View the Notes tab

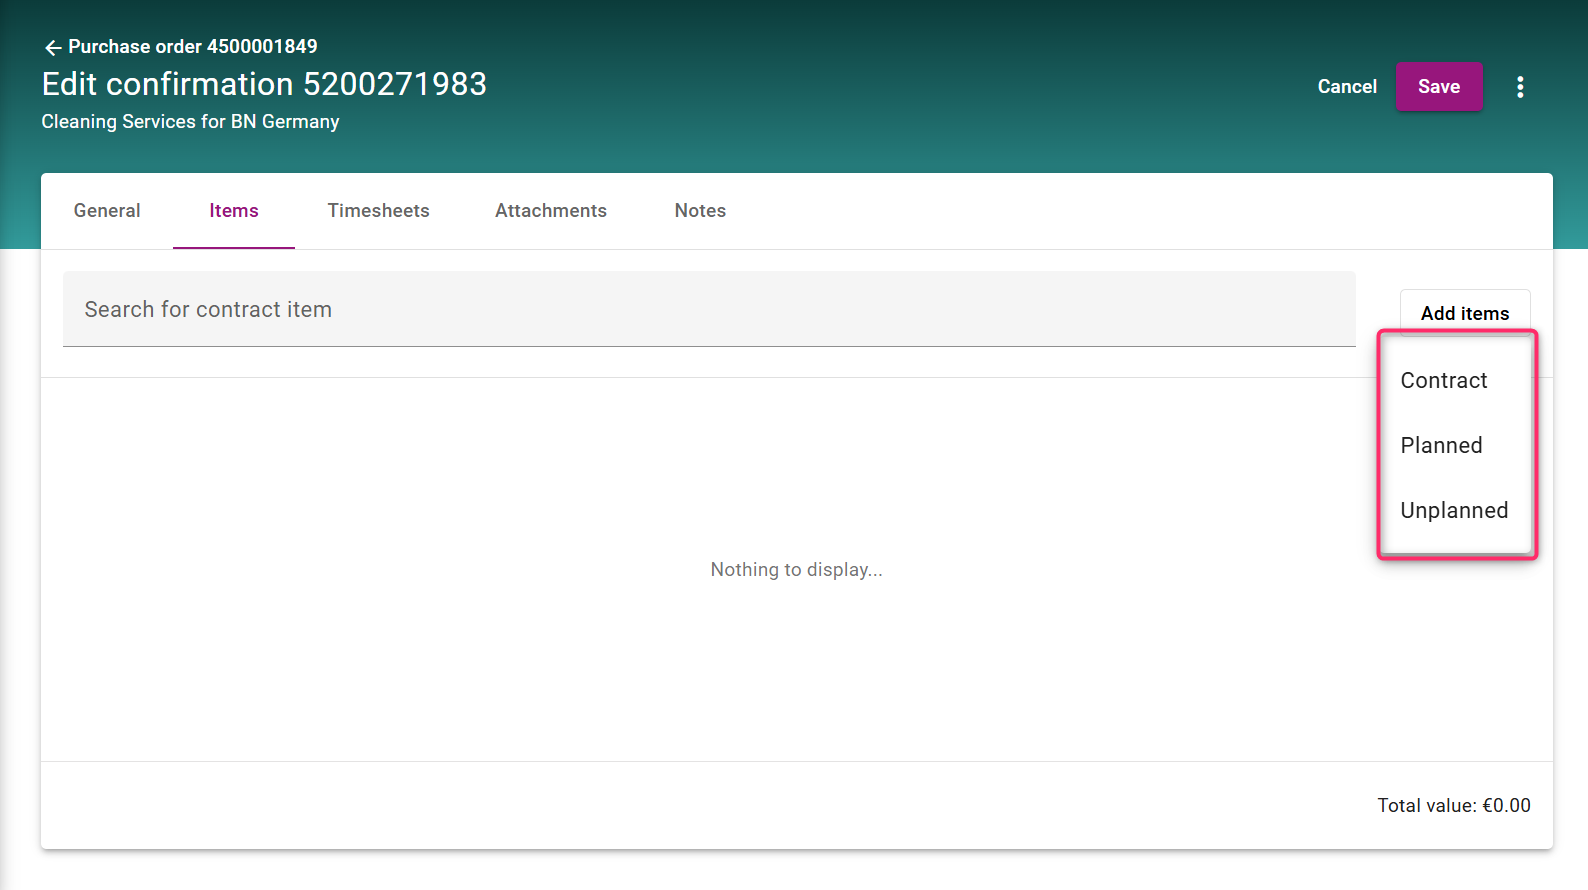[700, 211]
